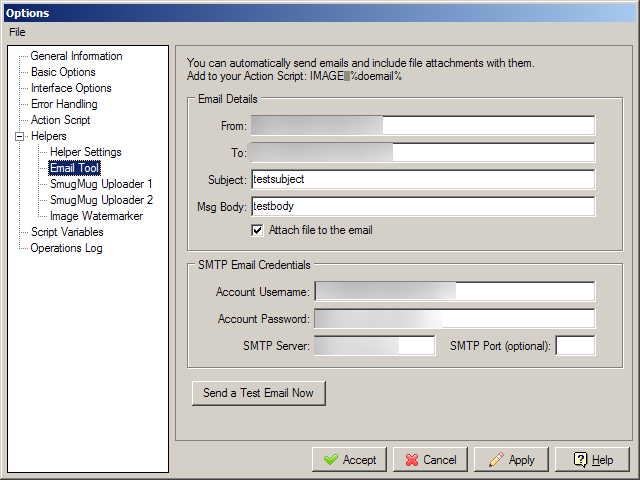Click the Cancel button
Image resolution: width=640 pixels, height=480 pixels.
click(x=430, y=460)
